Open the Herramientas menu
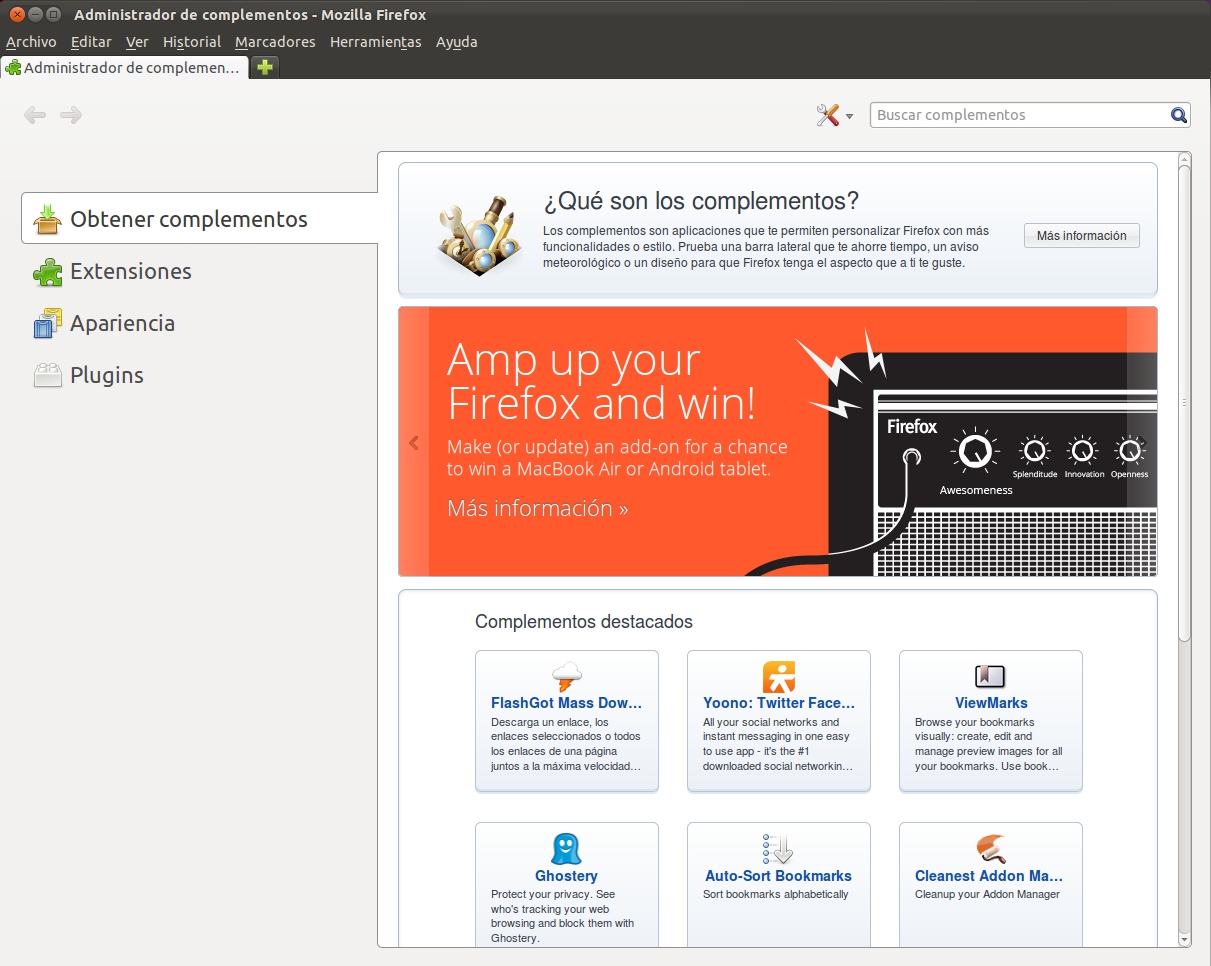Screen dimensions: 1211x966 point(376,42)
